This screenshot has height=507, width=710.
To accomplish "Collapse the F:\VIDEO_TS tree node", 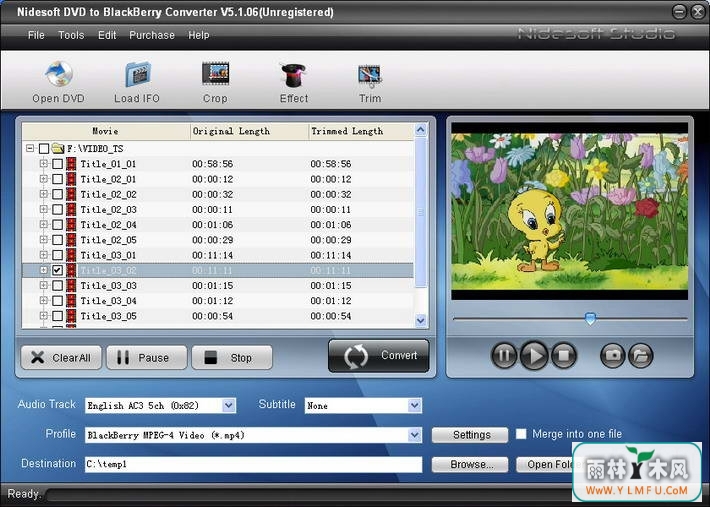I will click(x=30, y=148).
